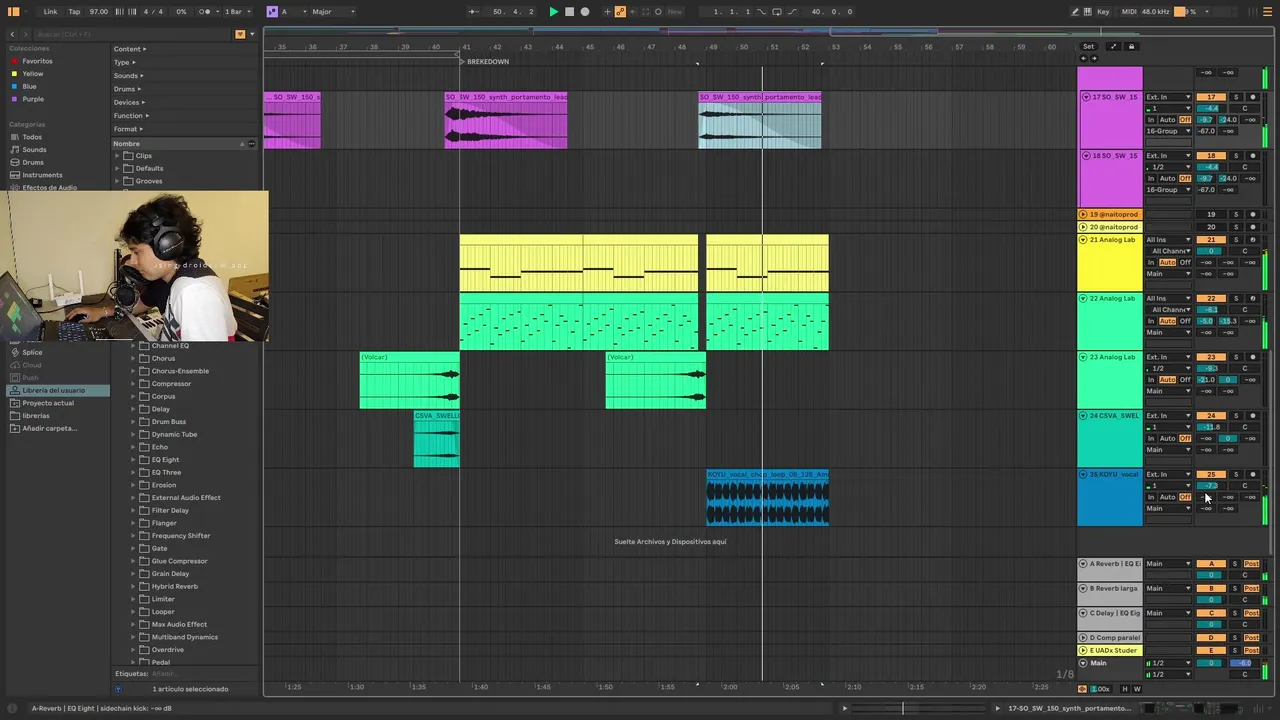Set track 21 monitor to Off
1280x720 pixels.
[x=1185, y=262]
